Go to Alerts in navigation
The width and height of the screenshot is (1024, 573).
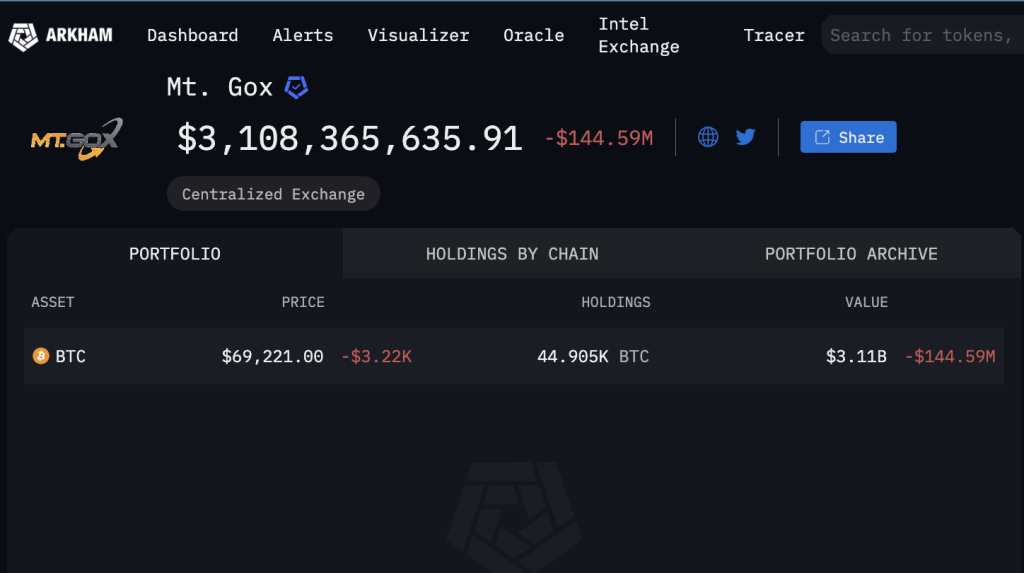point(303,35)
